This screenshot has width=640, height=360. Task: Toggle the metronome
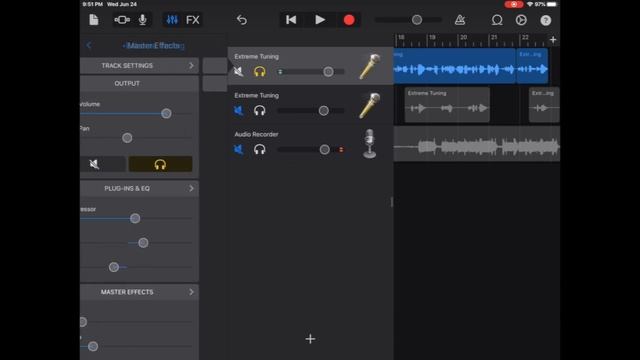pos(460,20)
